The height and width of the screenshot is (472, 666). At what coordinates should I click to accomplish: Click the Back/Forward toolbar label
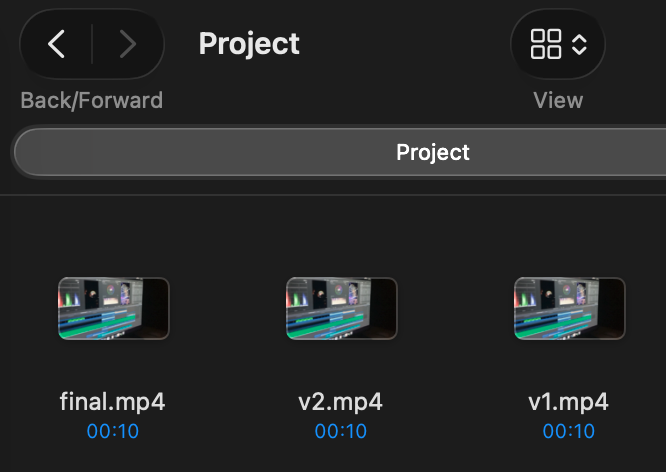pyautogui.click(x=91, y=100)
